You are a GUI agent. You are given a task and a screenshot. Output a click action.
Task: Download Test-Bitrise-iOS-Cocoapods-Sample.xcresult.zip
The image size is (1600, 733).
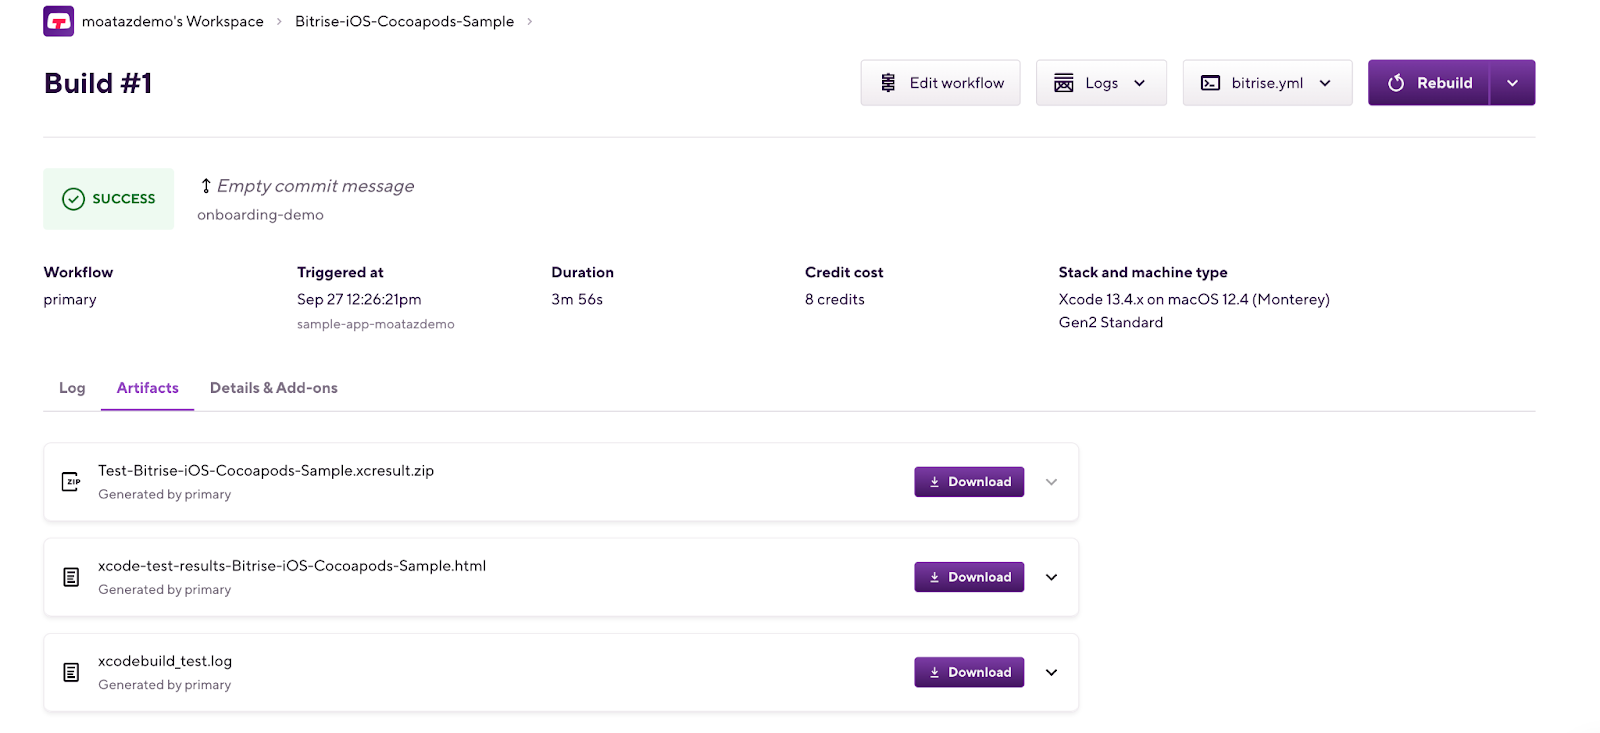(x=969, y=482)
